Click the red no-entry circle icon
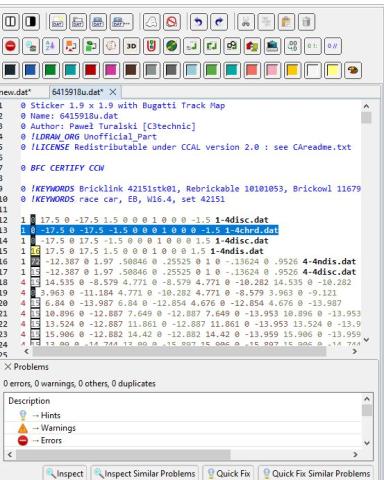The image size is (384, 480). pos(11,46)
